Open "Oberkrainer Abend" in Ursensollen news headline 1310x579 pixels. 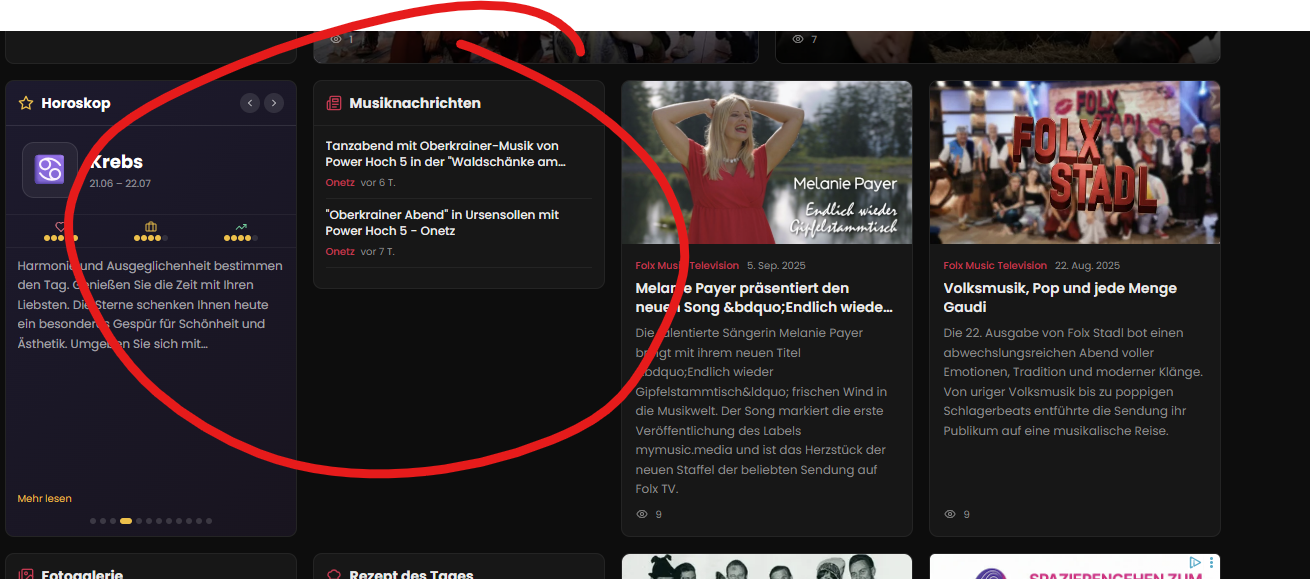point(442,223)
